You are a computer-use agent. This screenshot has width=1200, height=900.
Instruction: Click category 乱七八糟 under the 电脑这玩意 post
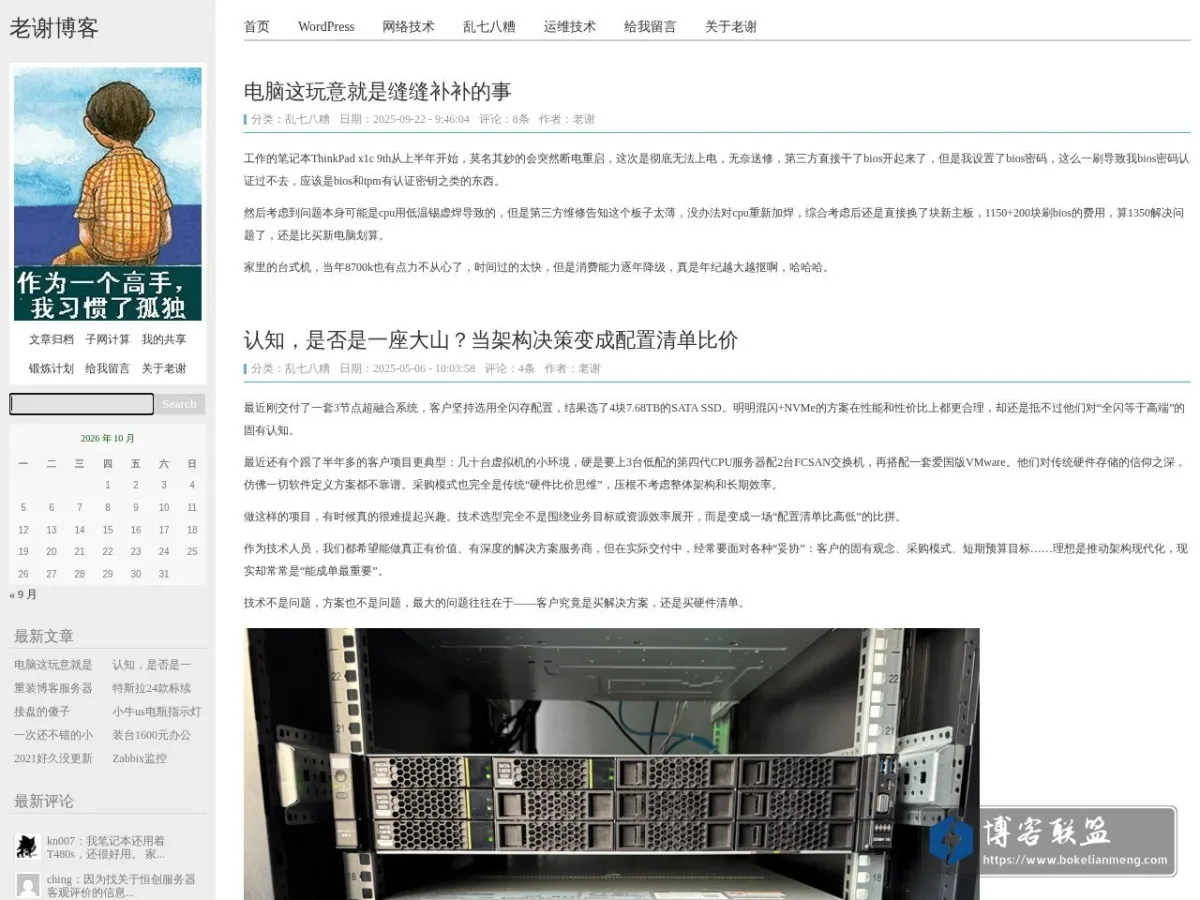(307, 119)
